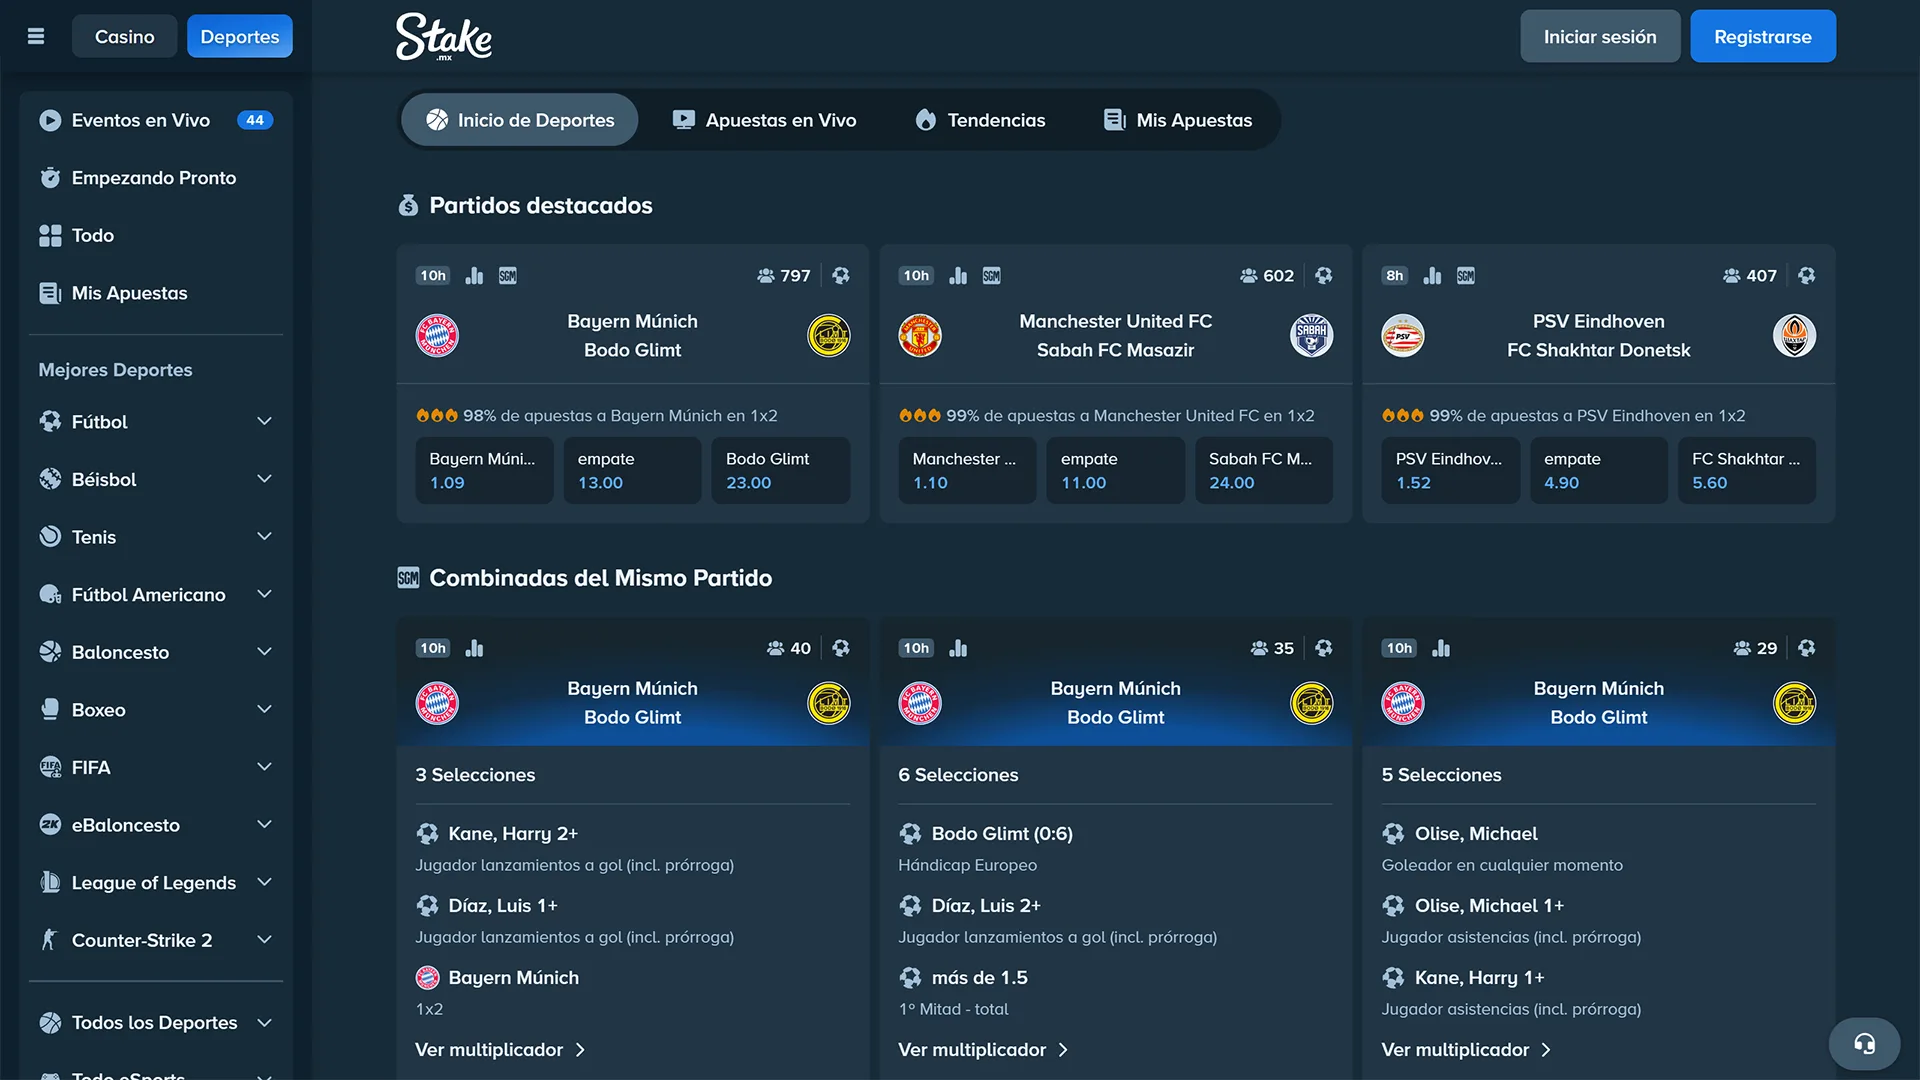This screenshot has height=1080, width=1920.
Task: Open live support headset icon
Action: click(x=1864, y=1044)
